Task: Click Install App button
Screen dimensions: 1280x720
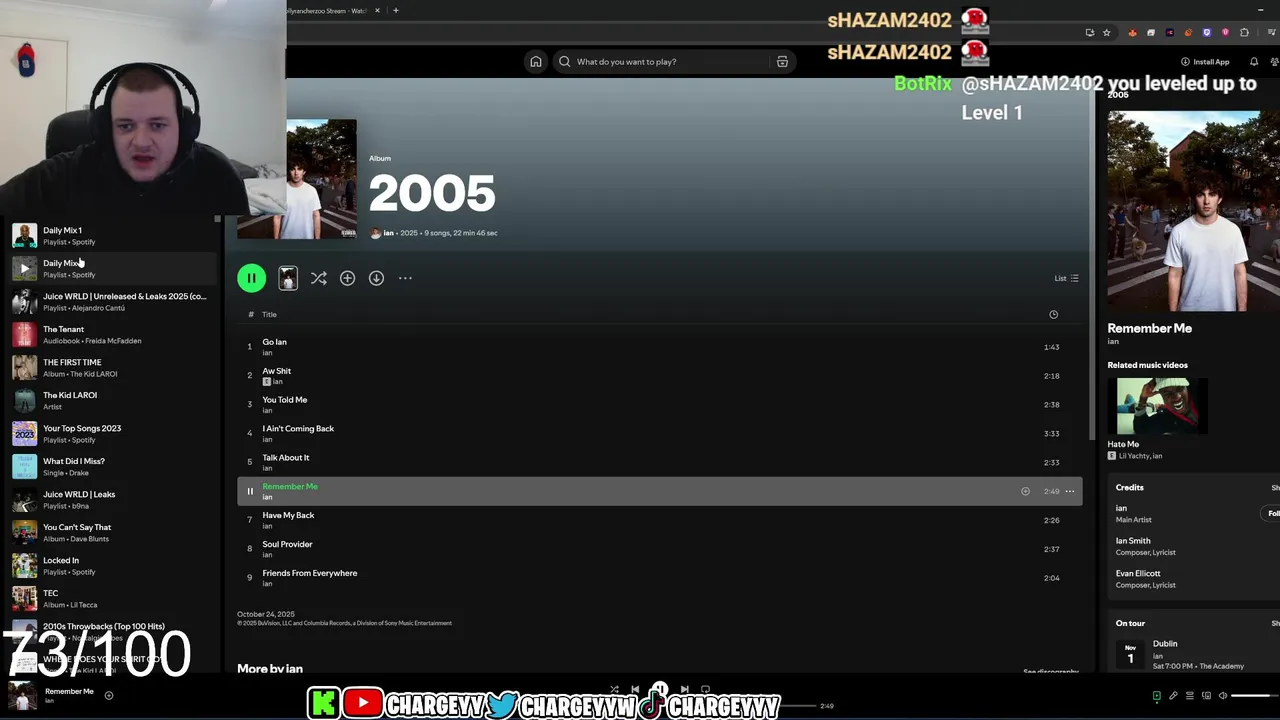Action: coord(1205,62)
